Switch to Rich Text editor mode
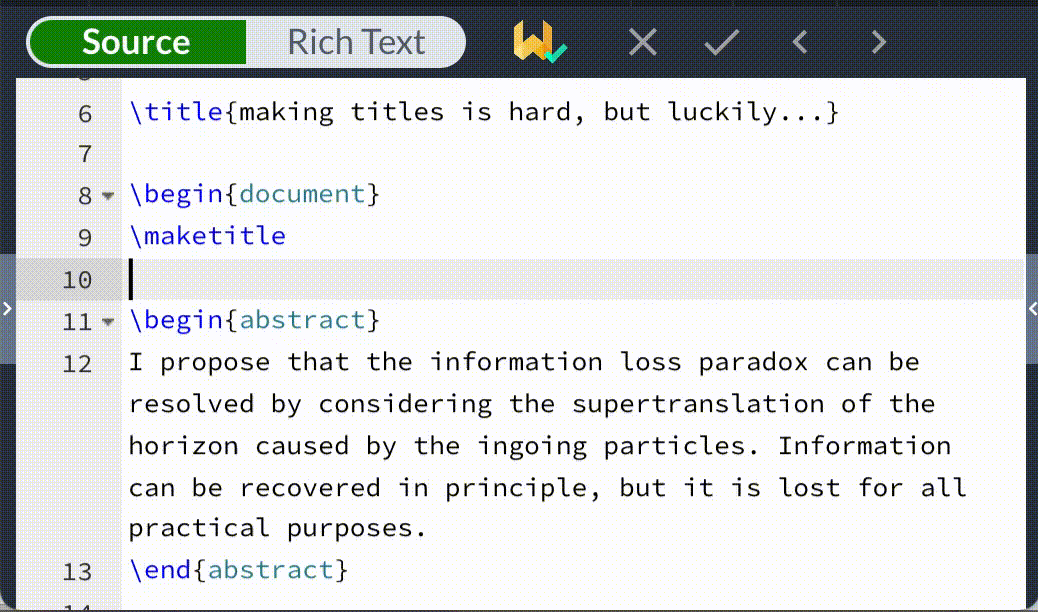The image size is (1038, 612). pos(356,42)
